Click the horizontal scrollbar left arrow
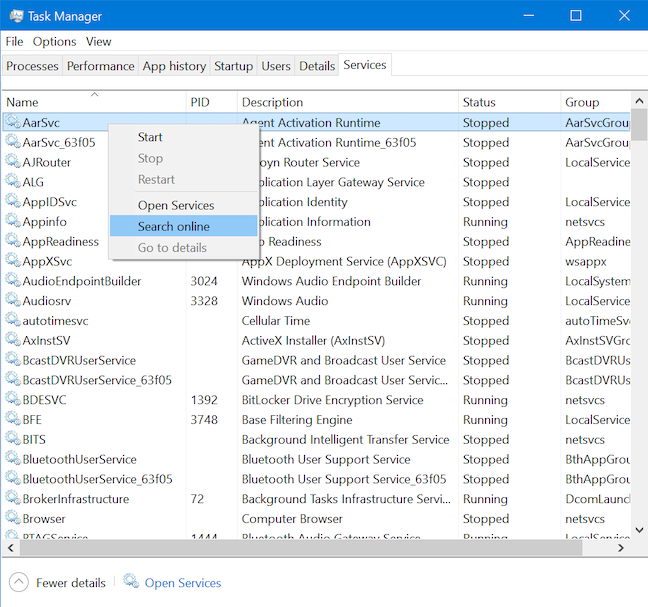The width and height of the screenshot is (648, 607). (x=11, y=548)
